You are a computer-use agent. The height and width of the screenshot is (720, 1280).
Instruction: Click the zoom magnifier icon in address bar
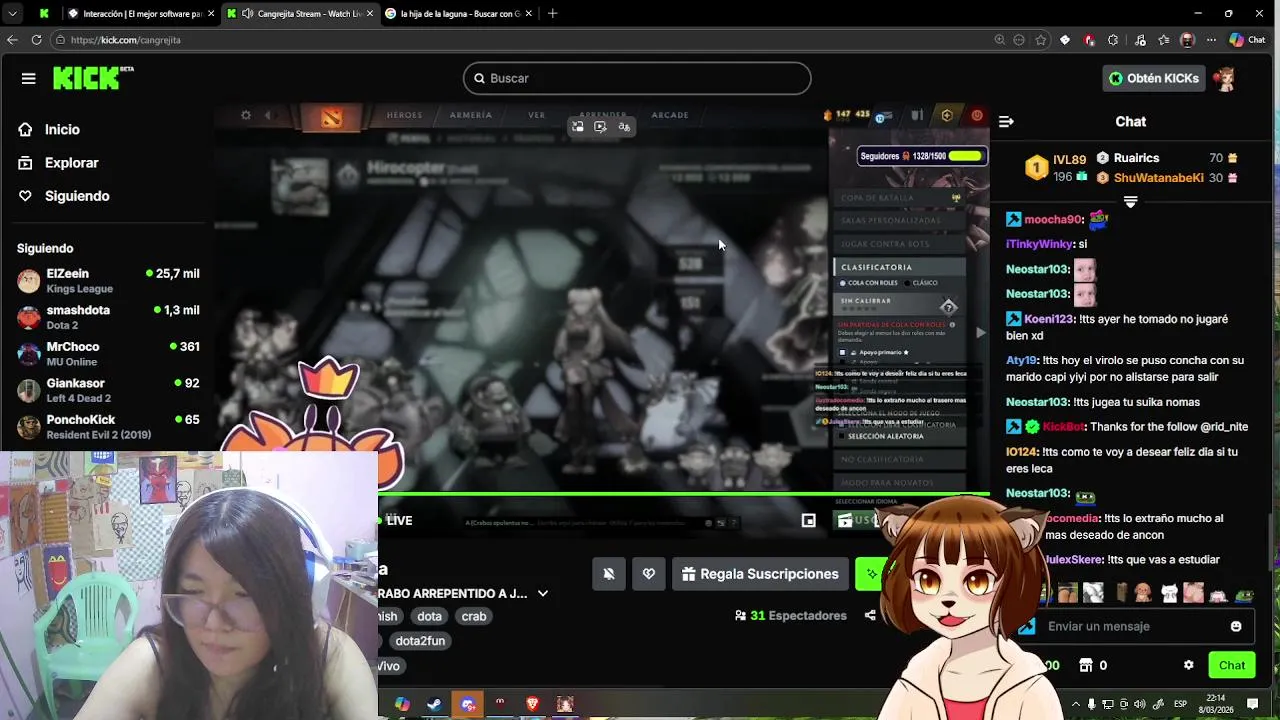click(999, 40)
